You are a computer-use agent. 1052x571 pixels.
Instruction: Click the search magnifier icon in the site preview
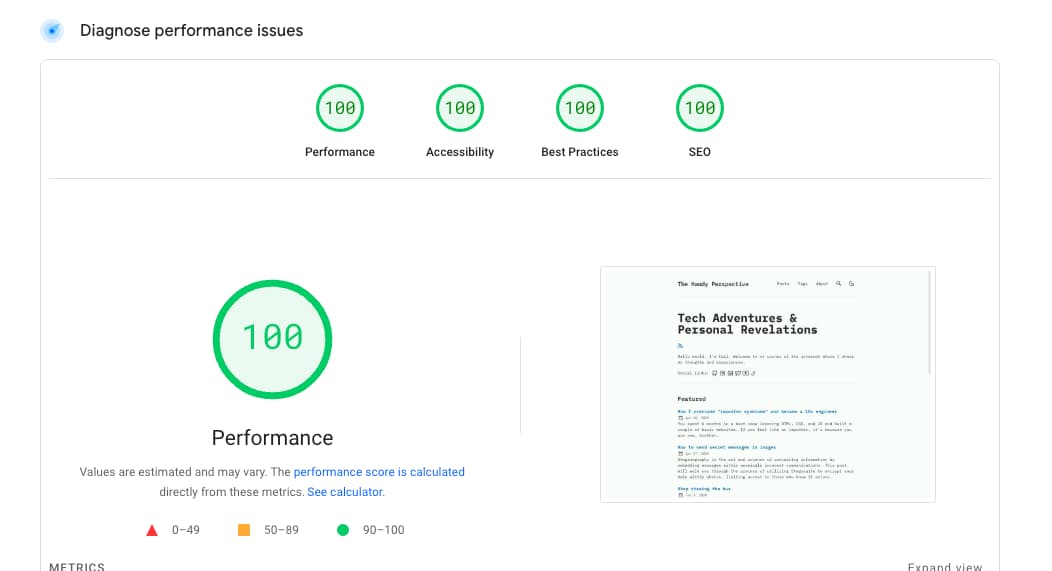click(838, 284)
